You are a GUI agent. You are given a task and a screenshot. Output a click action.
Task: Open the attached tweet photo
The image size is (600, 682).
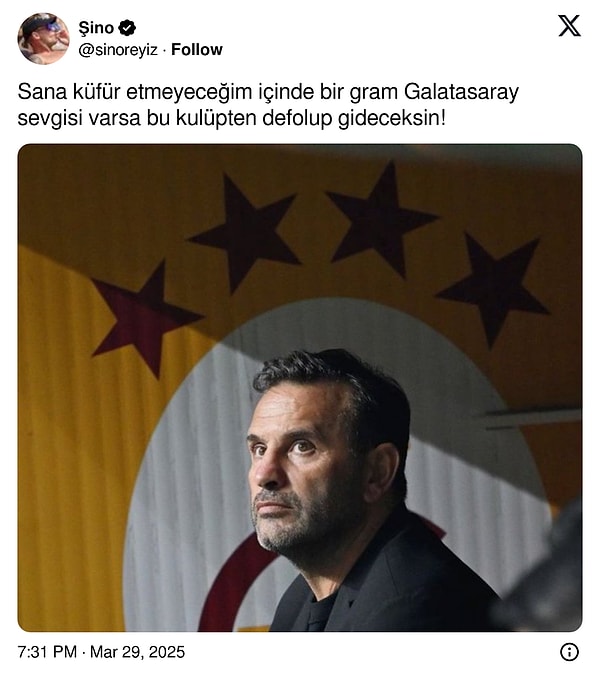[x=300, y=388]
